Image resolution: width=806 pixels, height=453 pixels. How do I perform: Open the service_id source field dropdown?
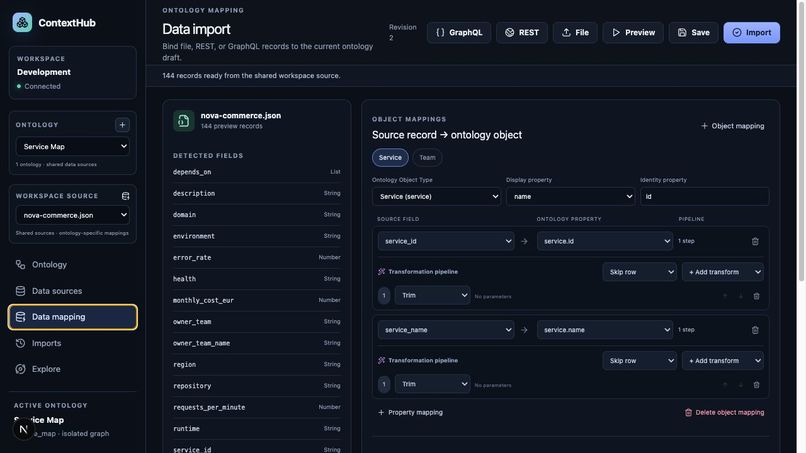point(446,241)
